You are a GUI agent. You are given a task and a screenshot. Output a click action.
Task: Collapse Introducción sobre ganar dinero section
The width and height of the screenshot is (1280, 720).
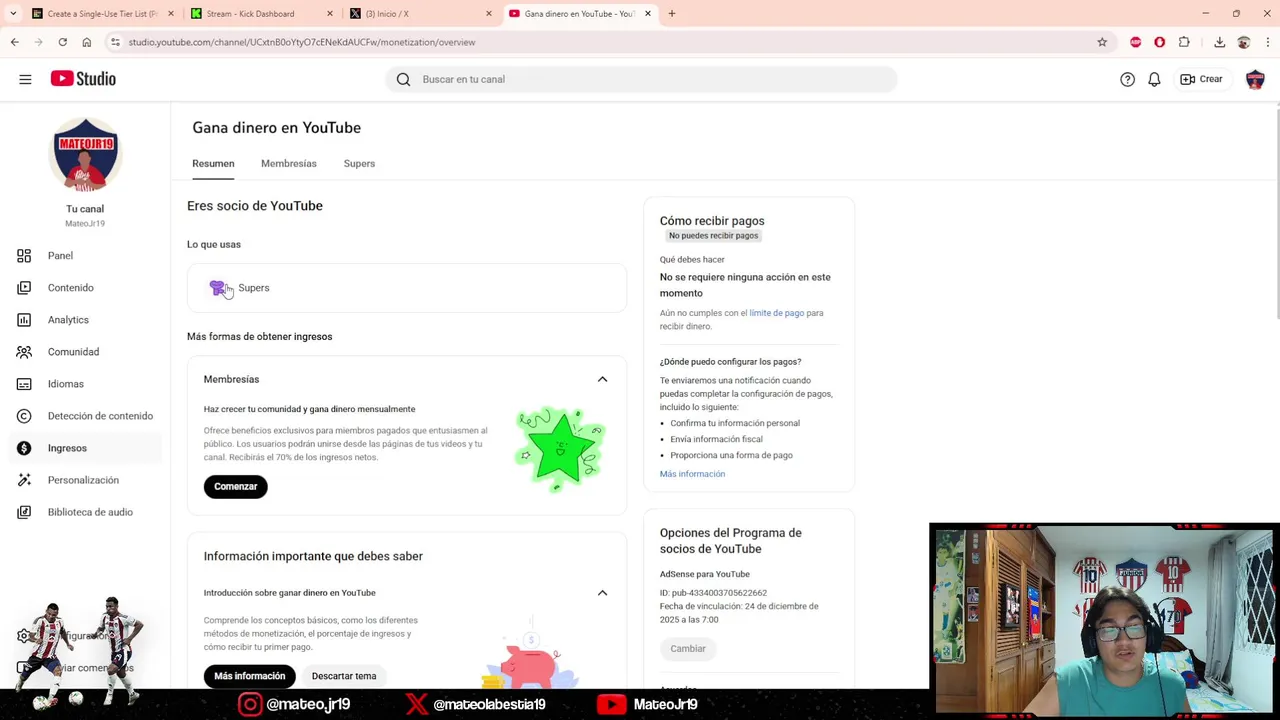coord(602,593)
